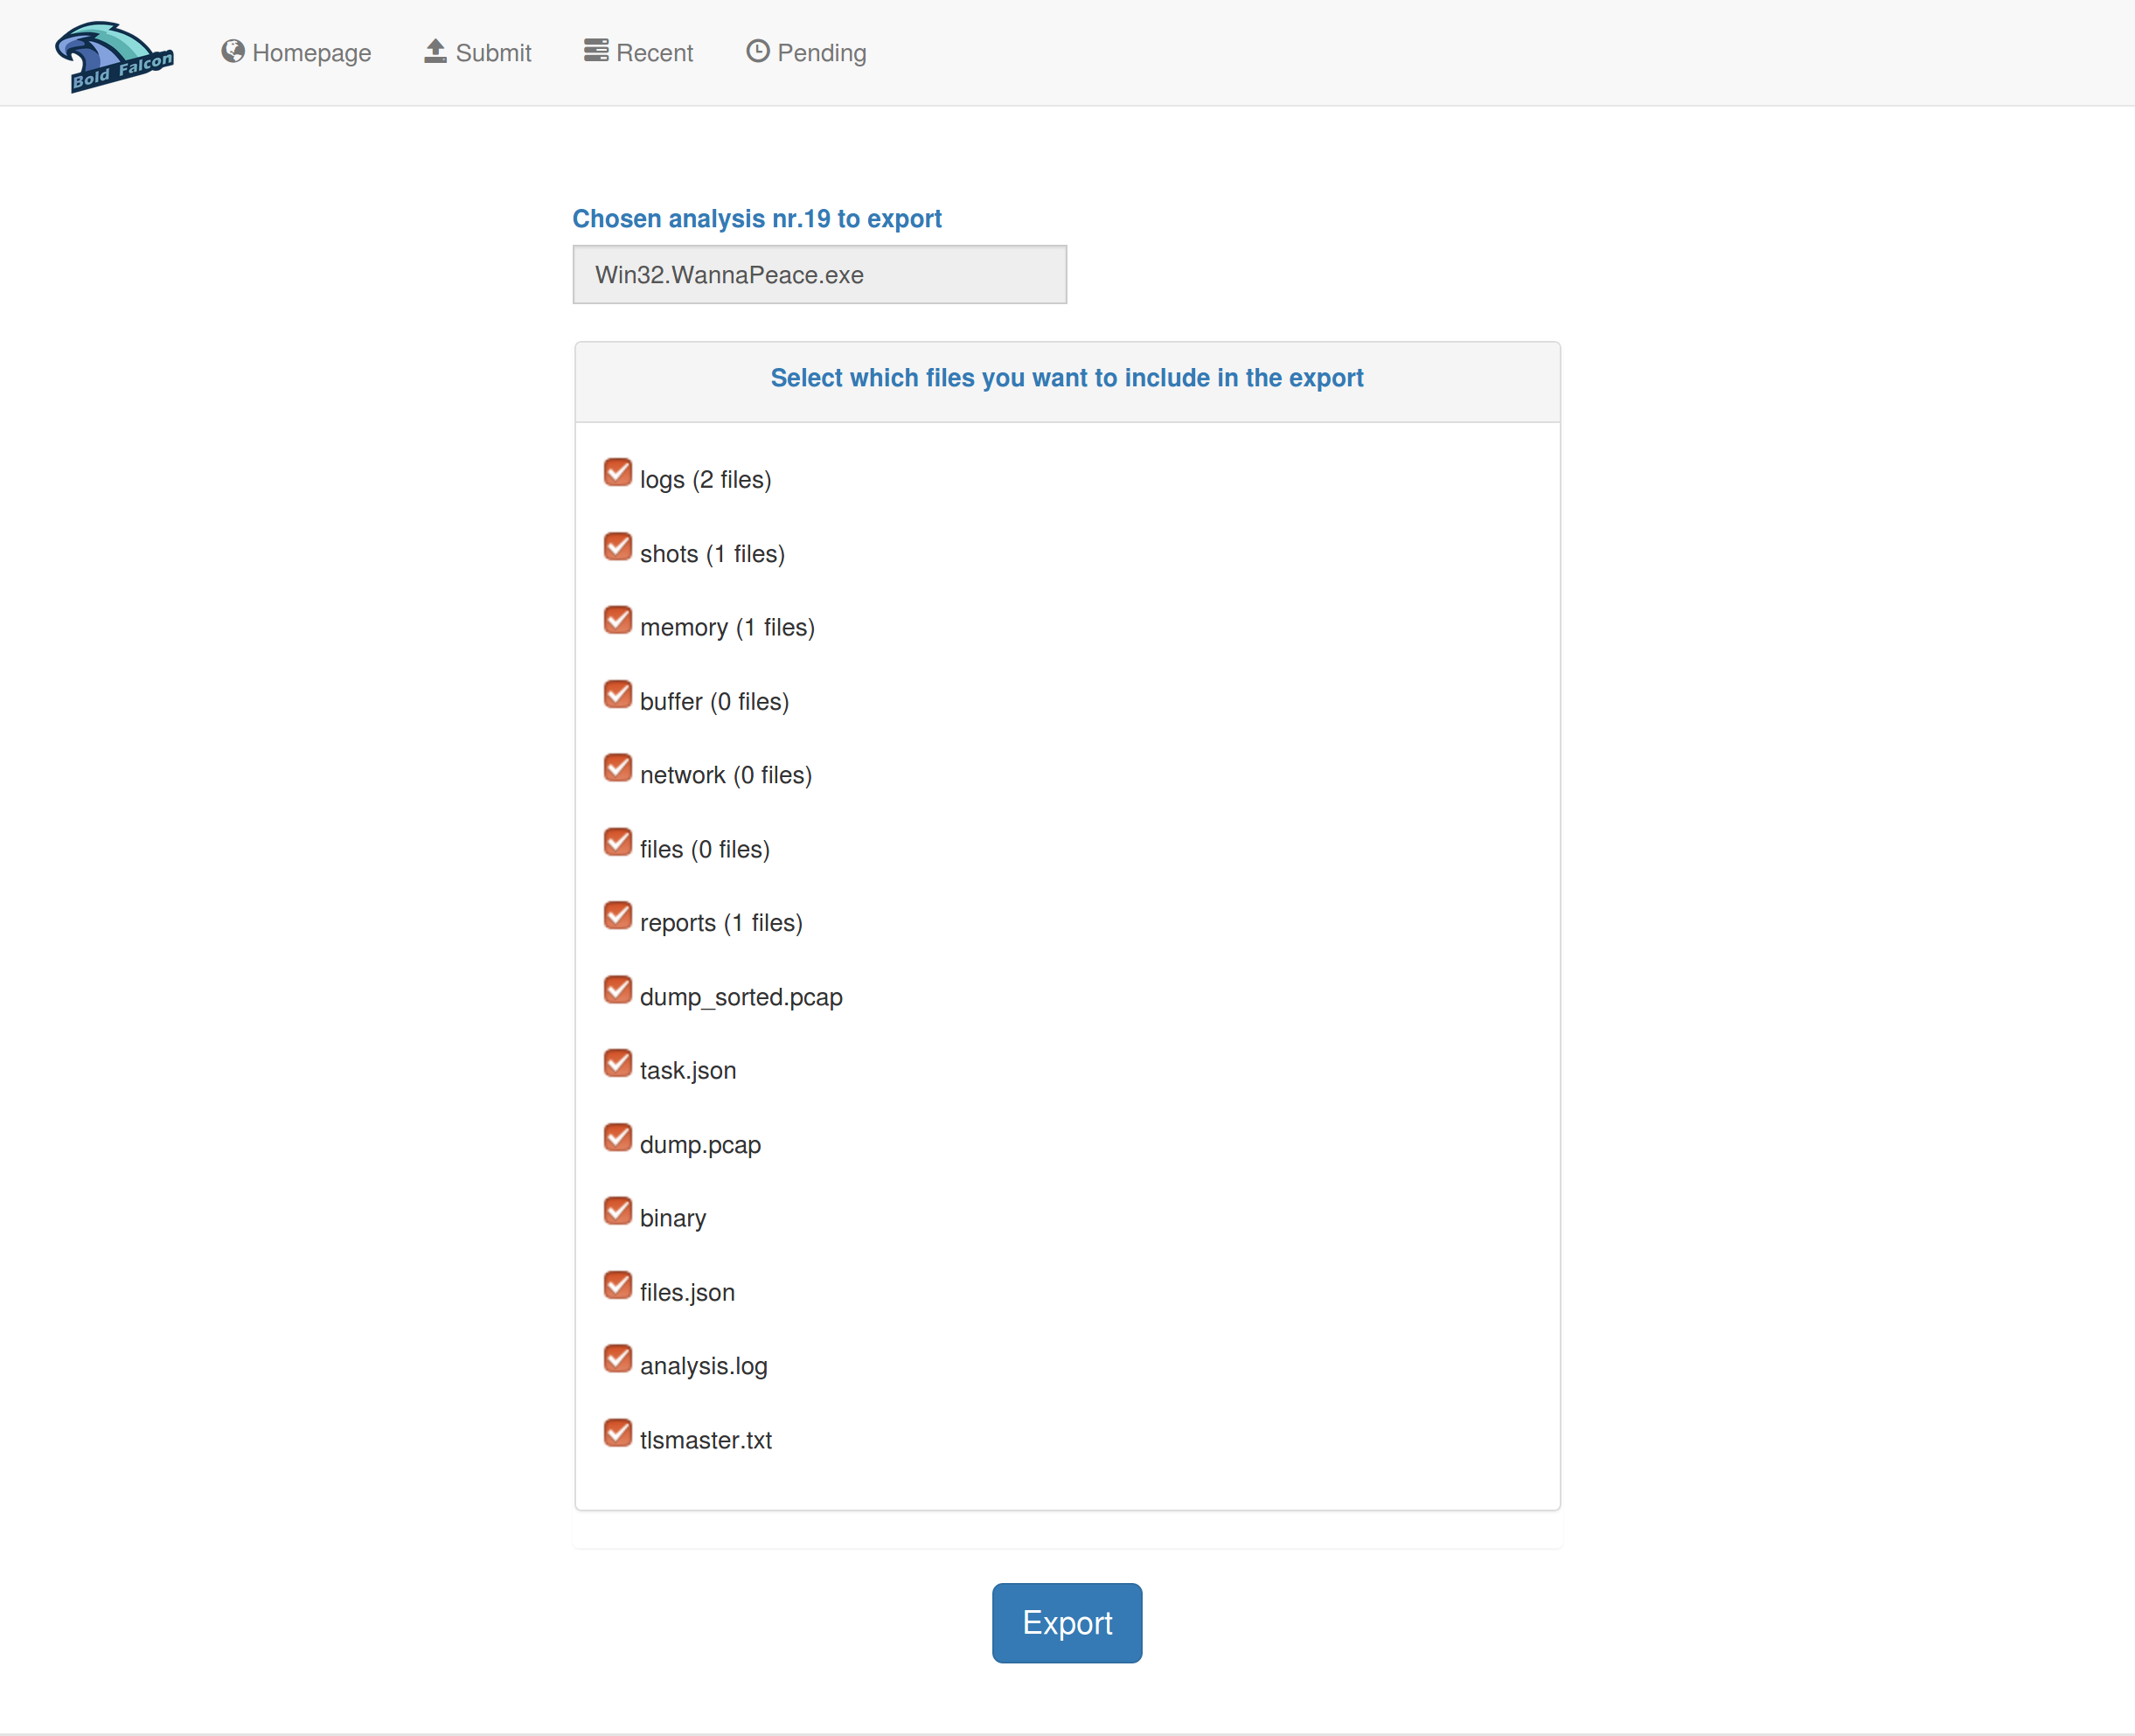Click the 'memory (1 files)' label
Screen dimensions: 2135x1736
tap(728, 628)
